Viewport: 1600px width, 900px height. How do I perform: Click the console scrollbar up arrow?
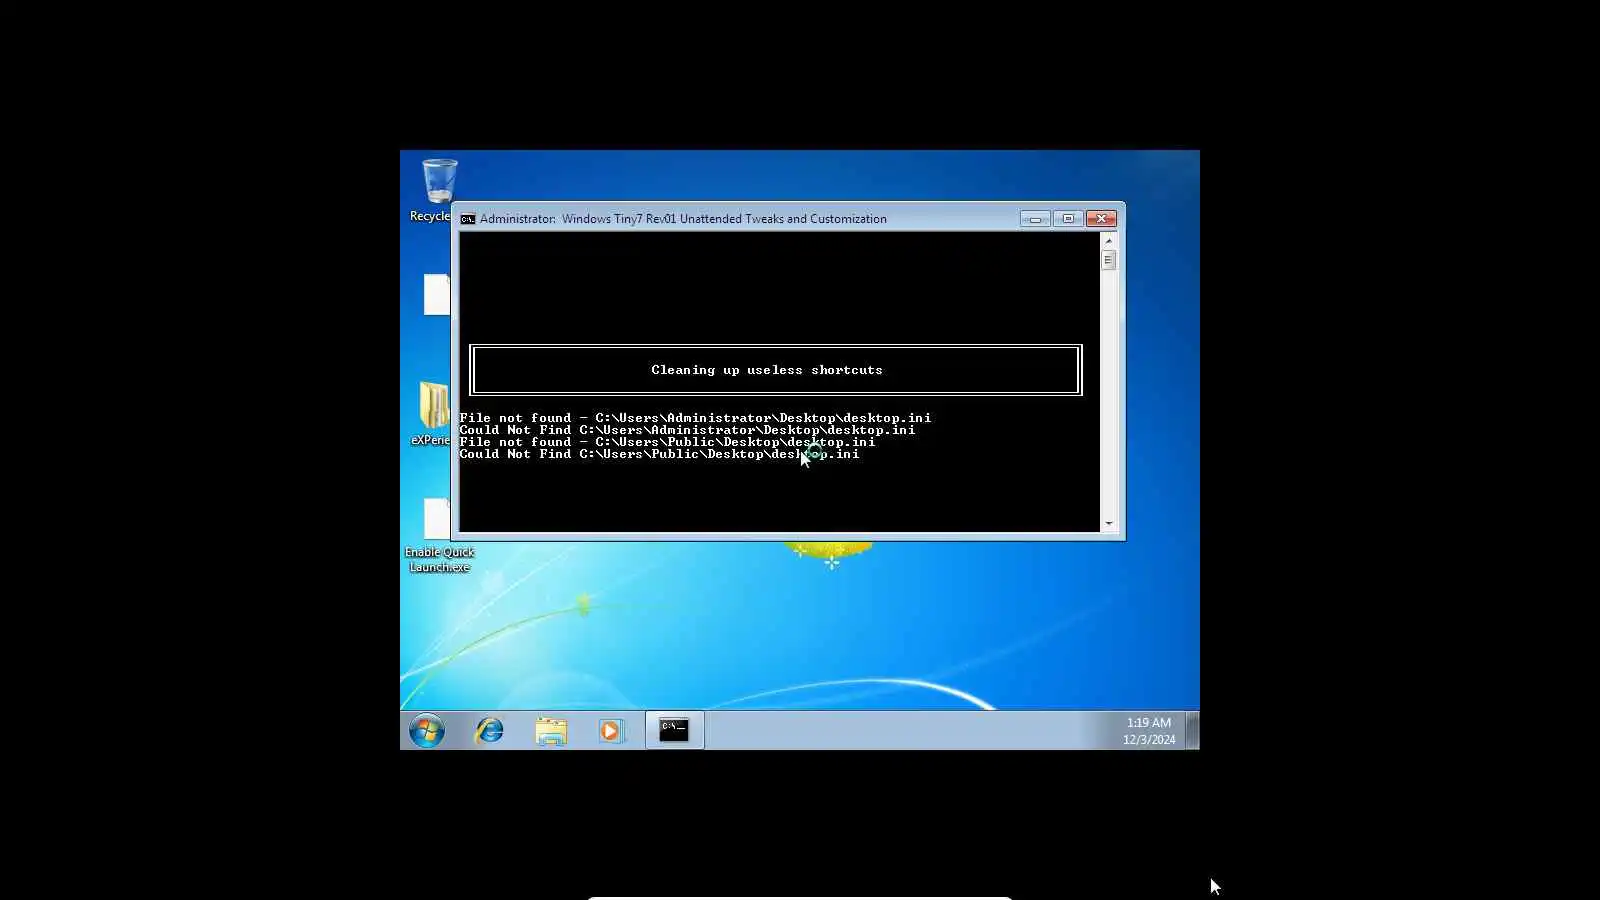(1108, 241)
